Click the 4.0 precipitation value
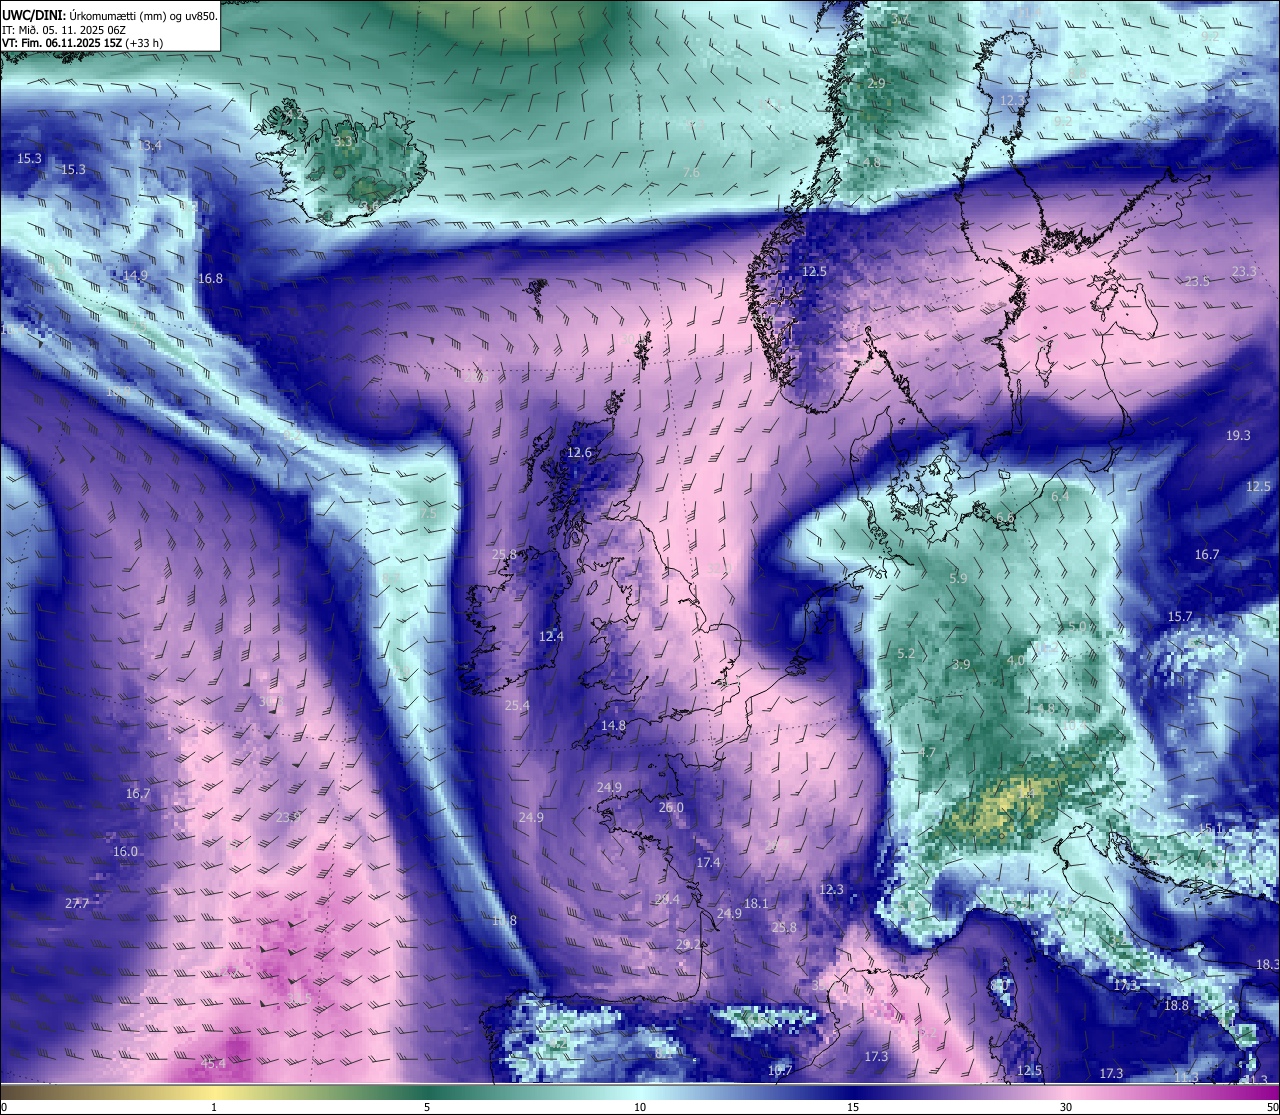The height and width of the screenshot is (1115, 1280). click(1015, 661)
